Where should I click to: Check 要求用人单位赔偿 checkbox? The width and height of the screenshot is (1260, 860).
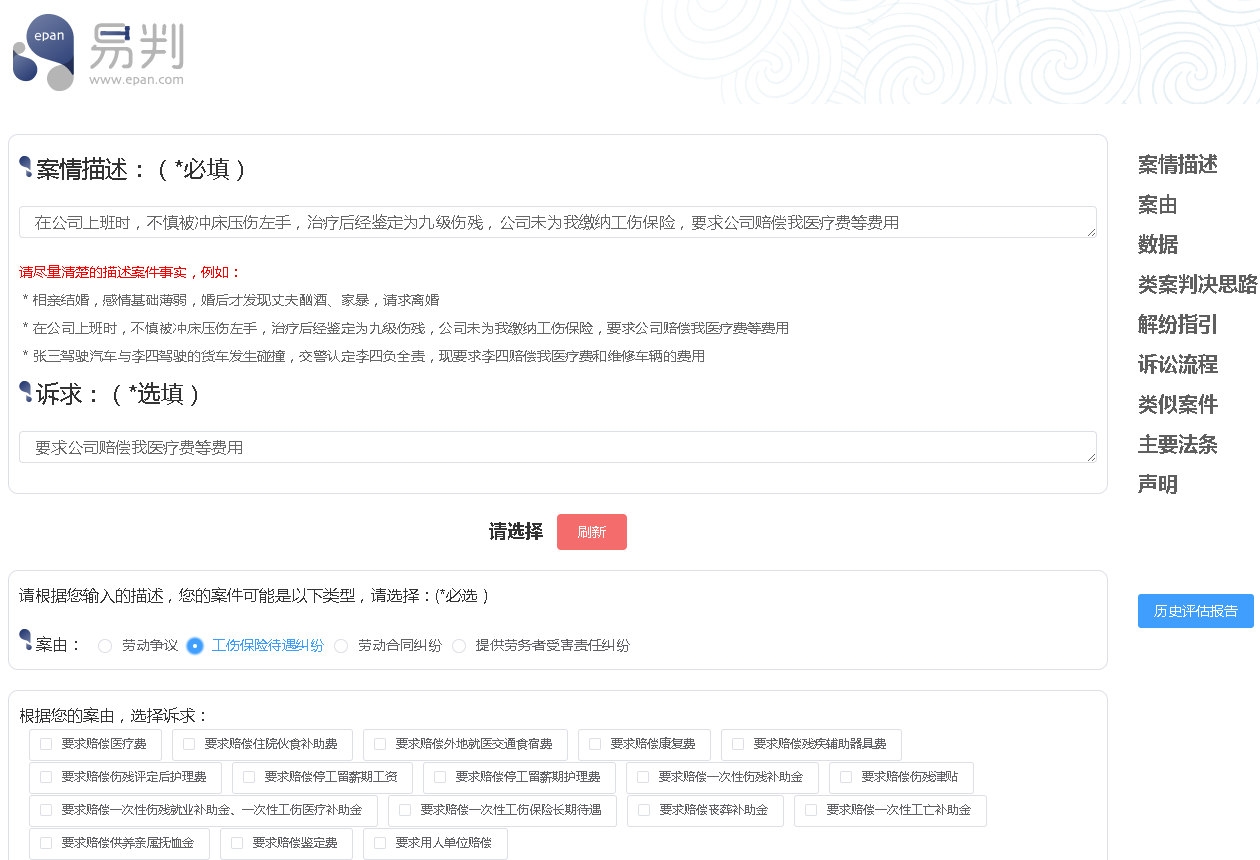380,843
